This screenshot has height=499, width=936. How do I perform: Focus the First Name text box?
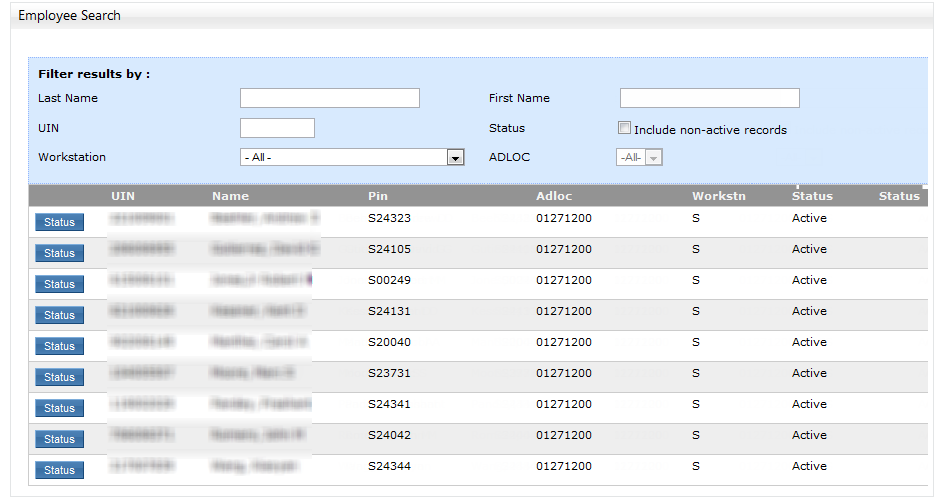[709, 98]
